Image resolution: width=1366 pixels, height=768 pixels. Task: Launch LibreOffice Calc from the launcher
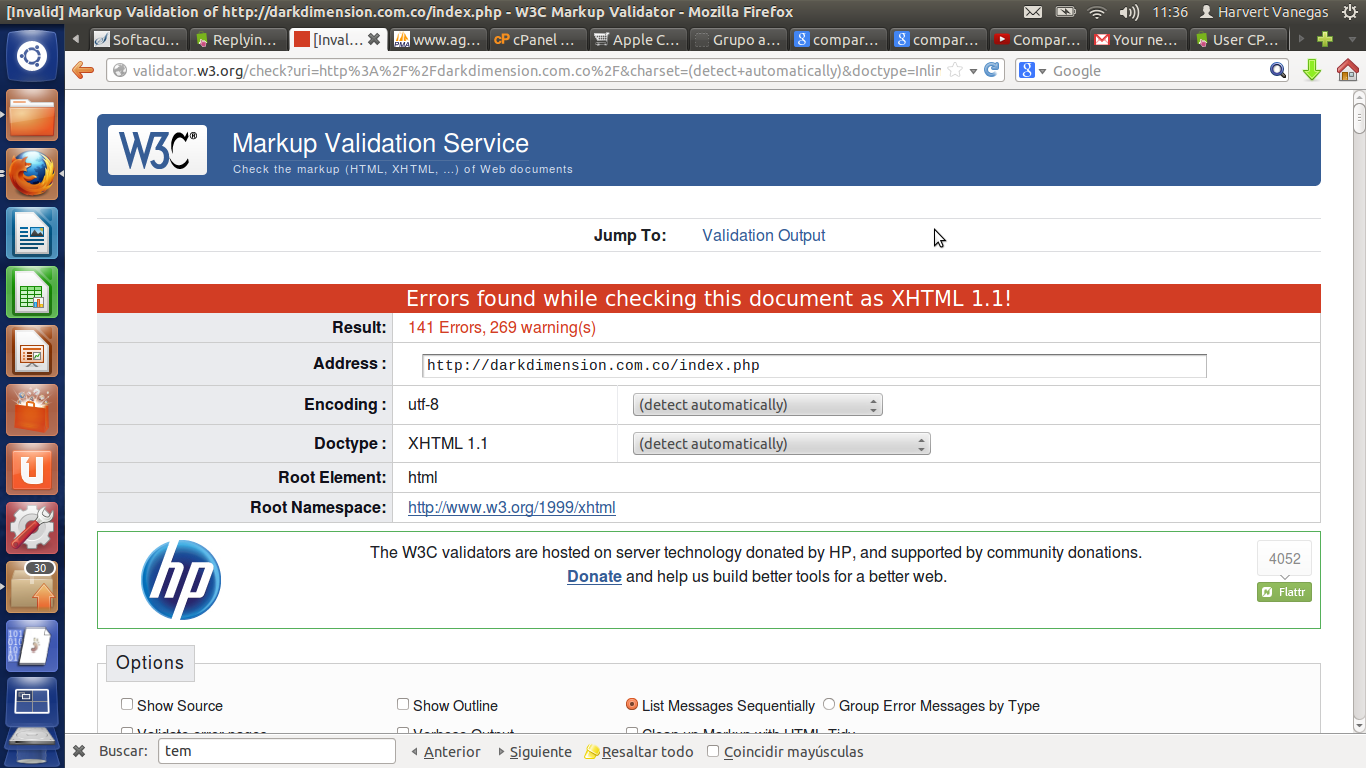(x=32, y=292)
